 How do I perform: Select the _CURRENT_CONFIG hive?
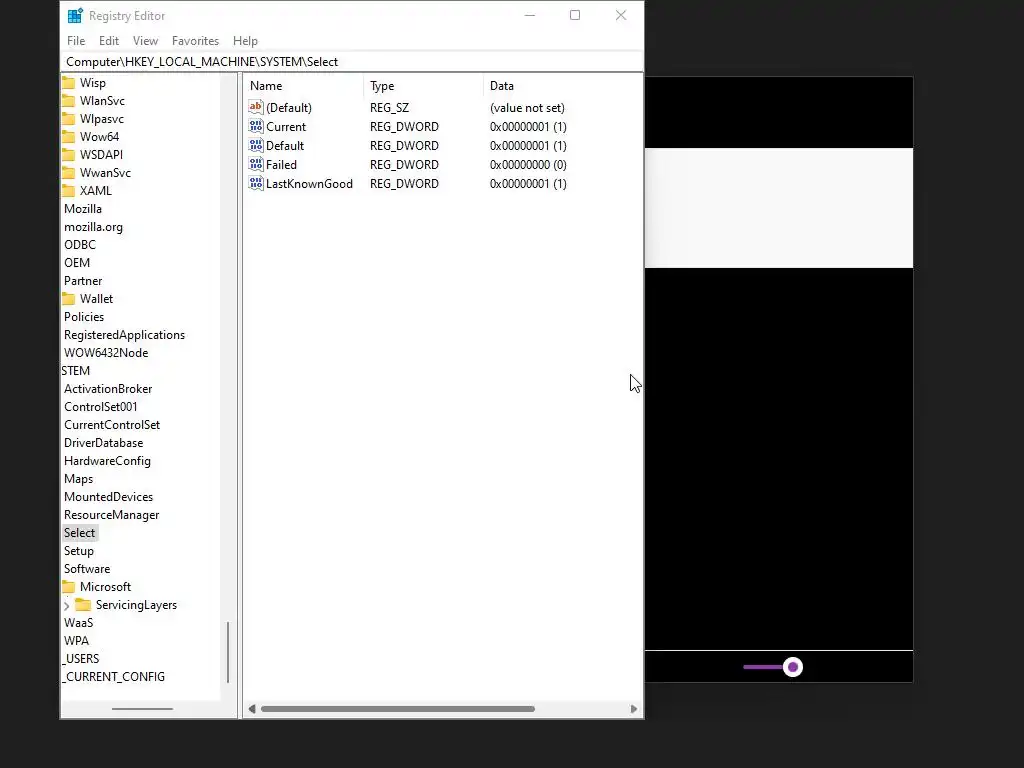coord(113,677)
